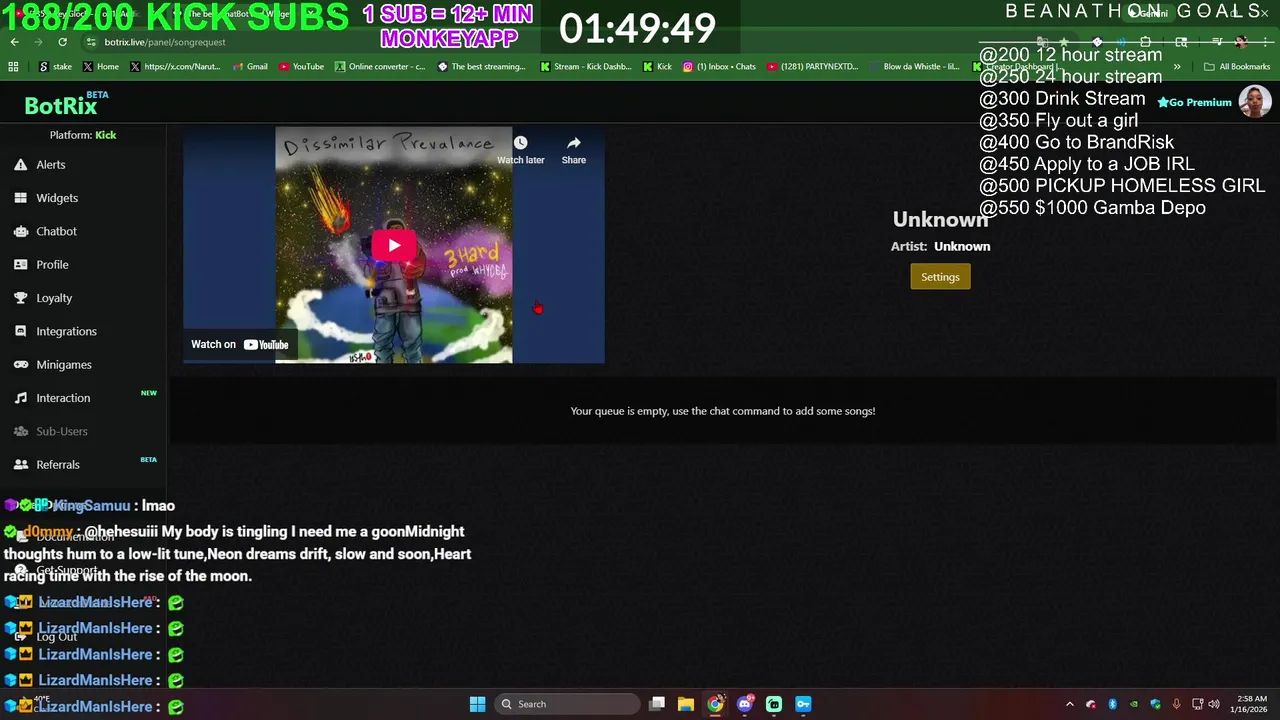
Task: Open the Referrals page
Action: coord(57,465)
